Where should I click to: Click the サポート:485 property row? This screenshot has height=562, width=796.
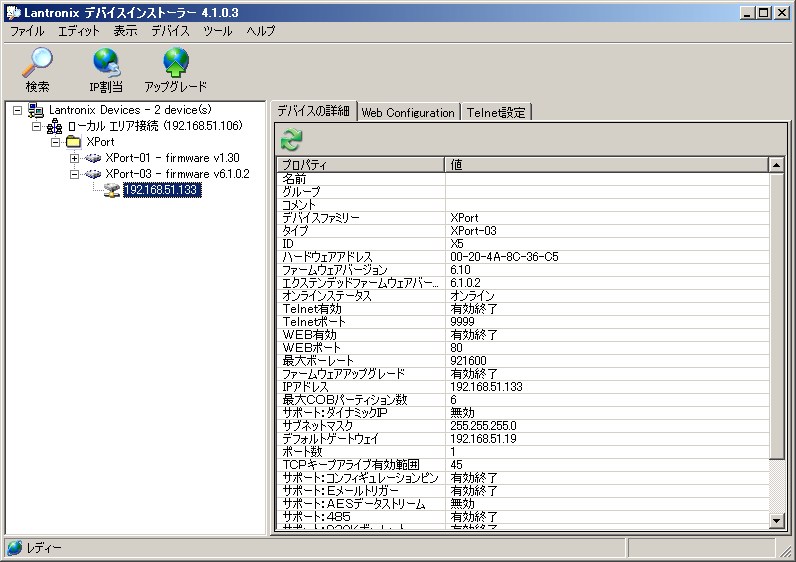pyautogui.click(x=523, y=517)
